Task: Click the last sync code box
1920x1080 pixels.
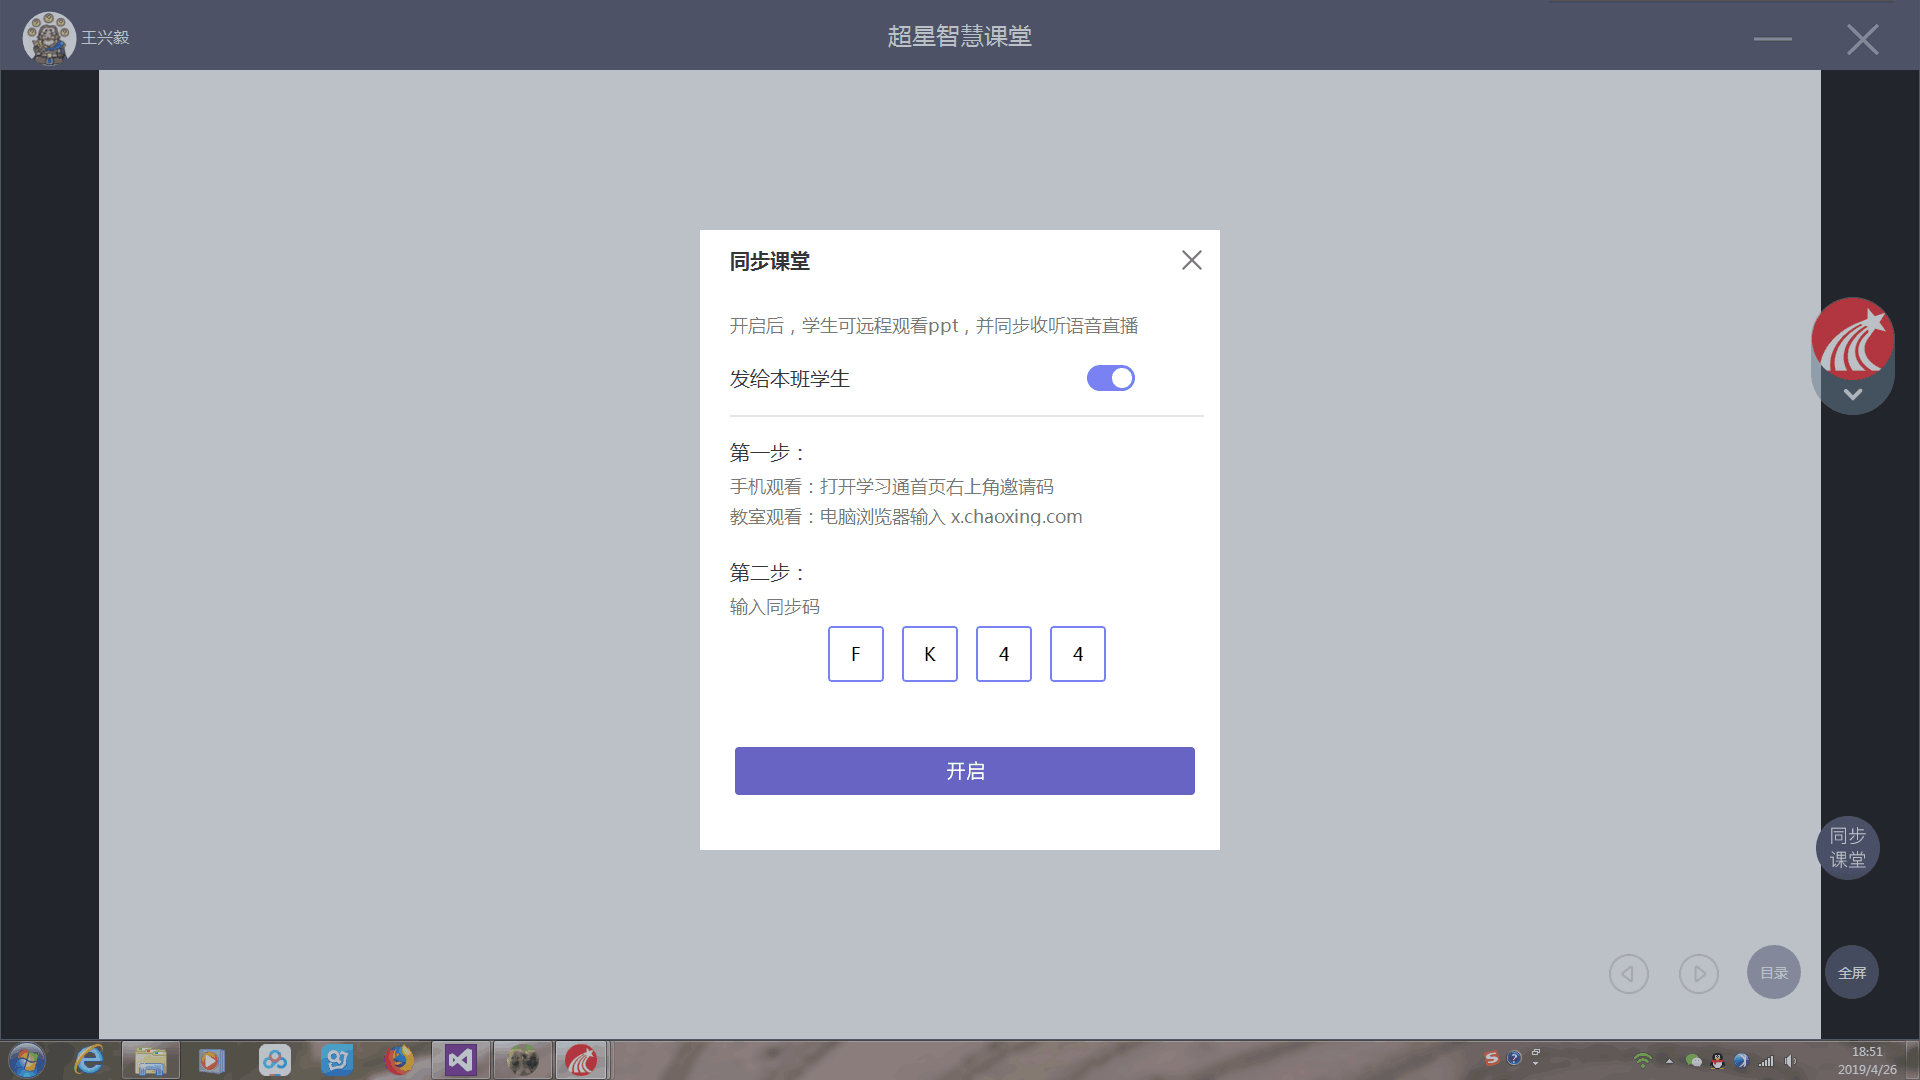Action: coord(1077,654)
